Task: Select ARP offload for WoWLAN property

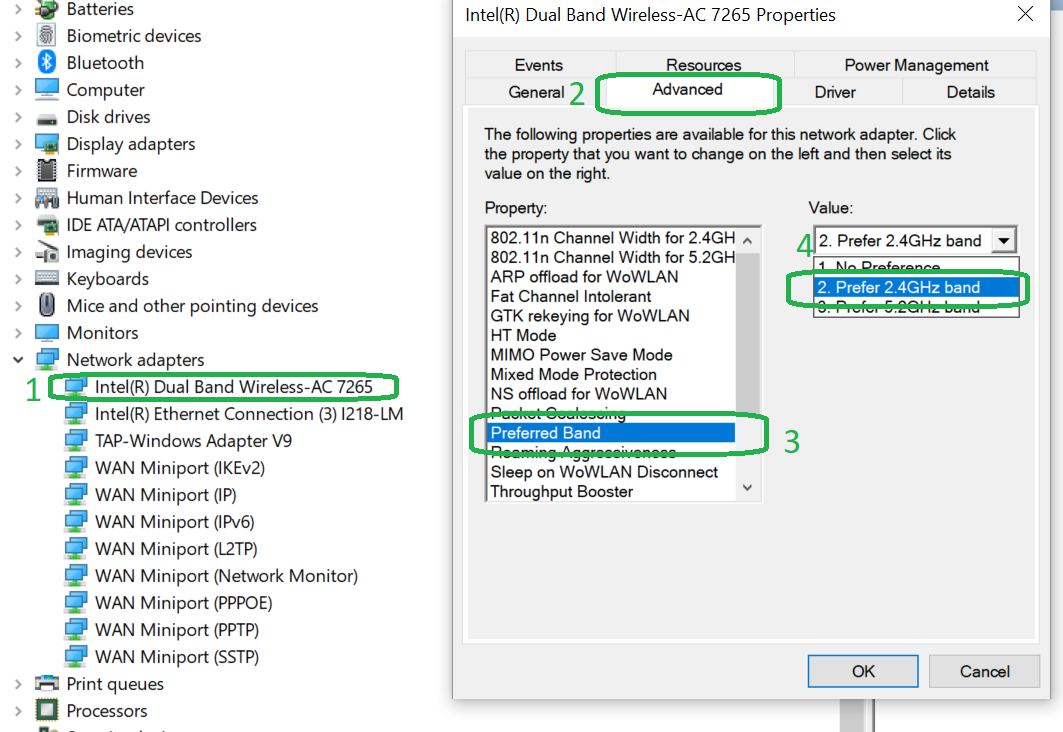Action: coord(611,277)
